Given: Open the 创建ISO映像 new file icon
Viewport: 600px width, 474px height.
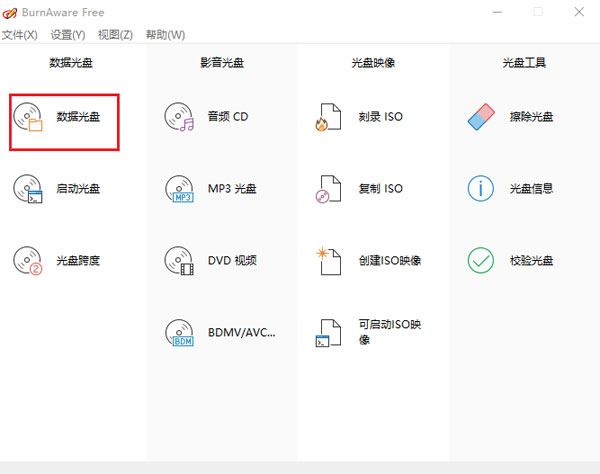Looking at the screenshot, I should [x=328, y=261].
